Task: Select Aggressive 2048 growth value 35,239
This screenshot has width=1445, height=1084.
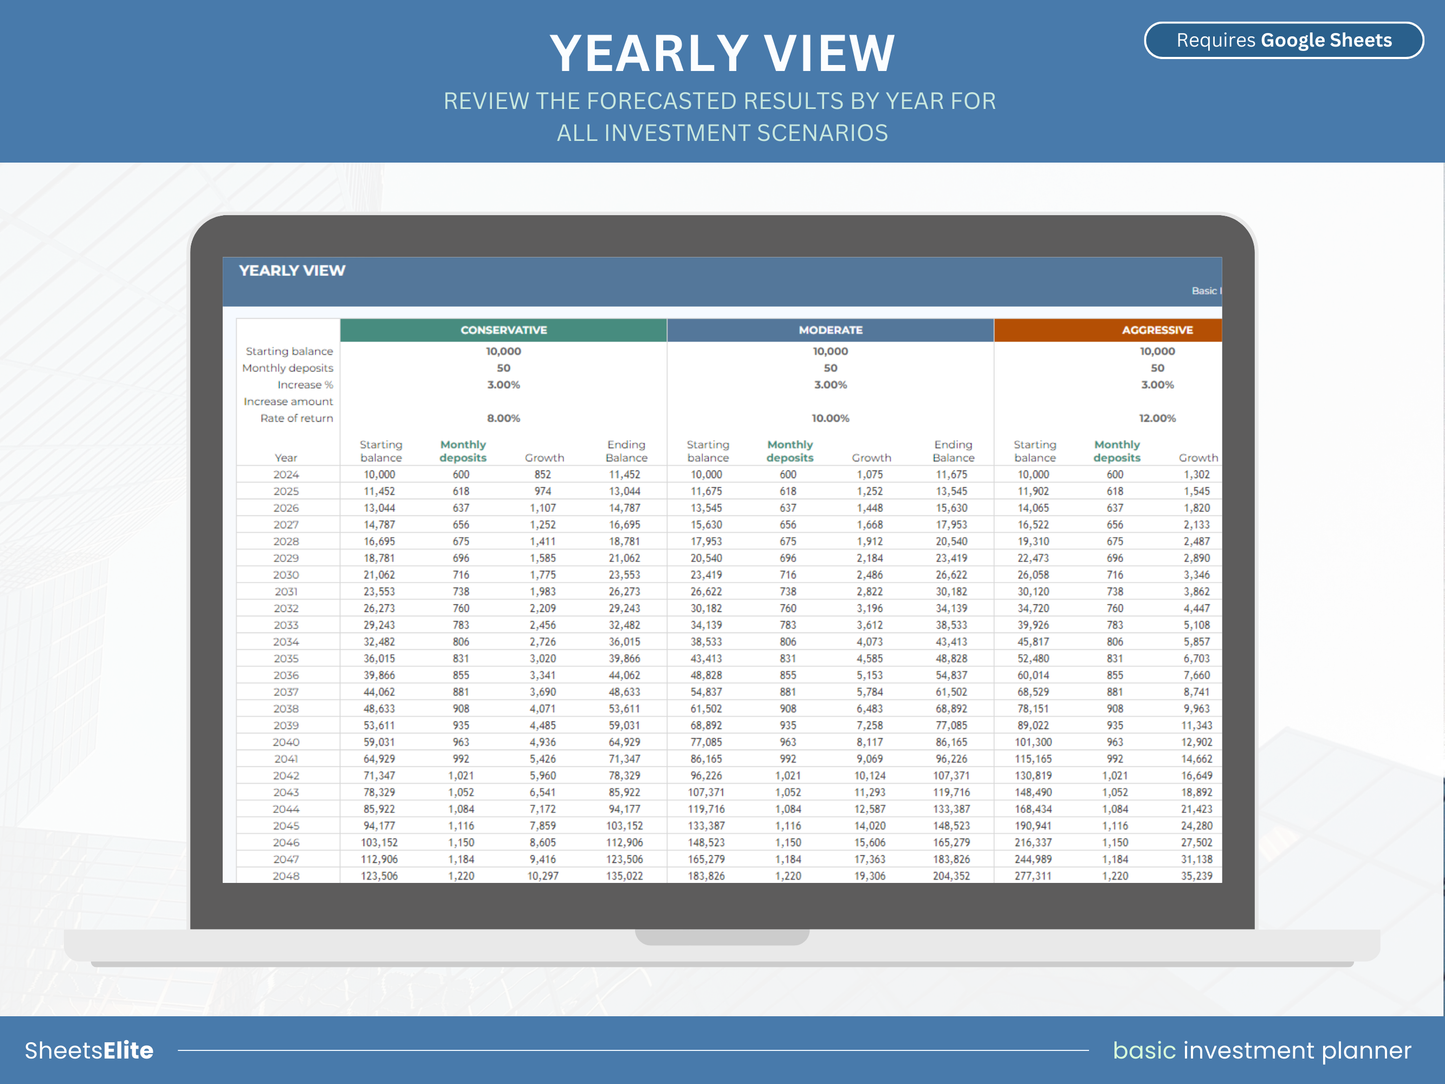Action: point(1196,876)
